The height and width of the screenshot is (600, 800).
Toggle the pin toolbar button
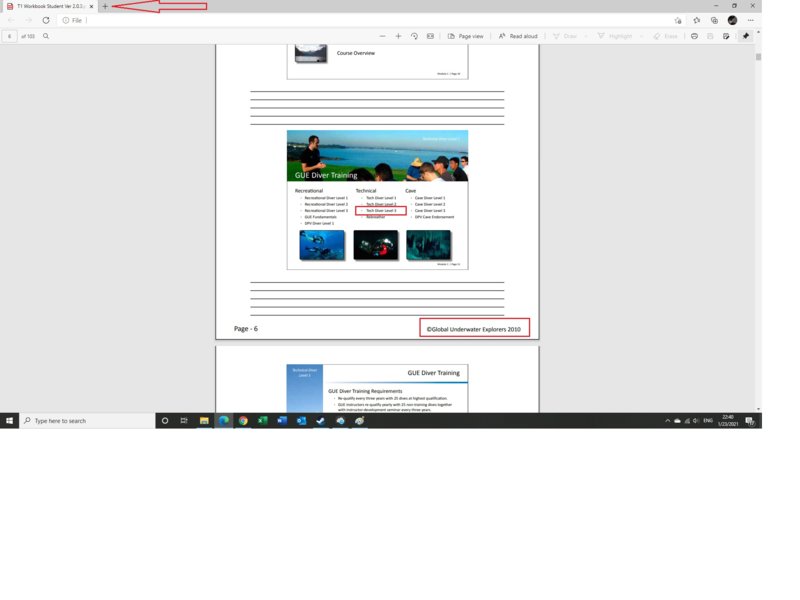click(x=745, y=36)
